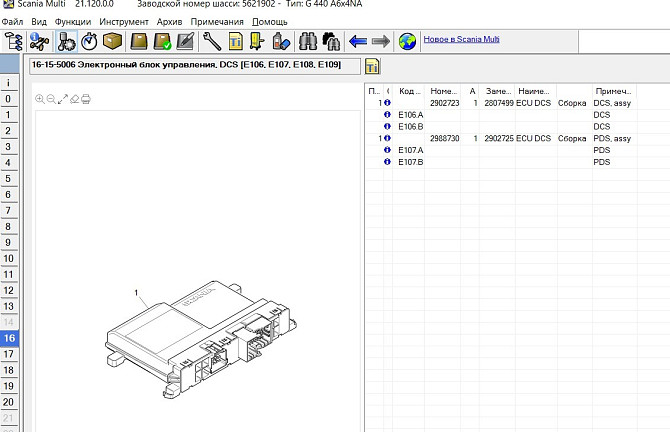Click part number 2902723 cell
The width and height of the screenshot is (670, 432).
pos(443,103)
